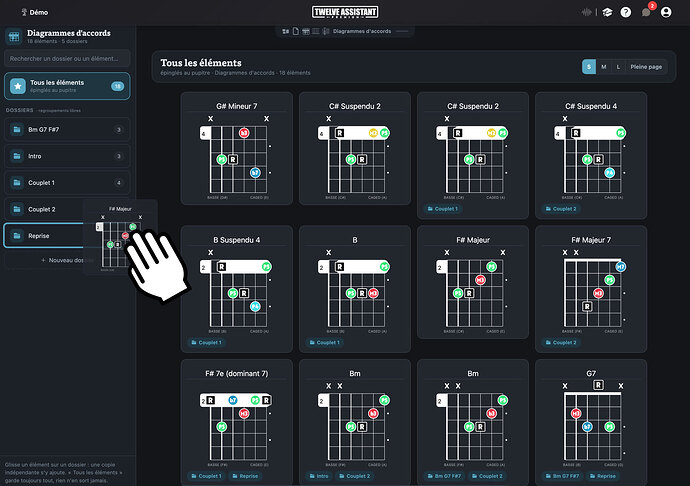Open the chat messages notification icon
The width and height of the screenshot is (690, 486).
point(646,12)
